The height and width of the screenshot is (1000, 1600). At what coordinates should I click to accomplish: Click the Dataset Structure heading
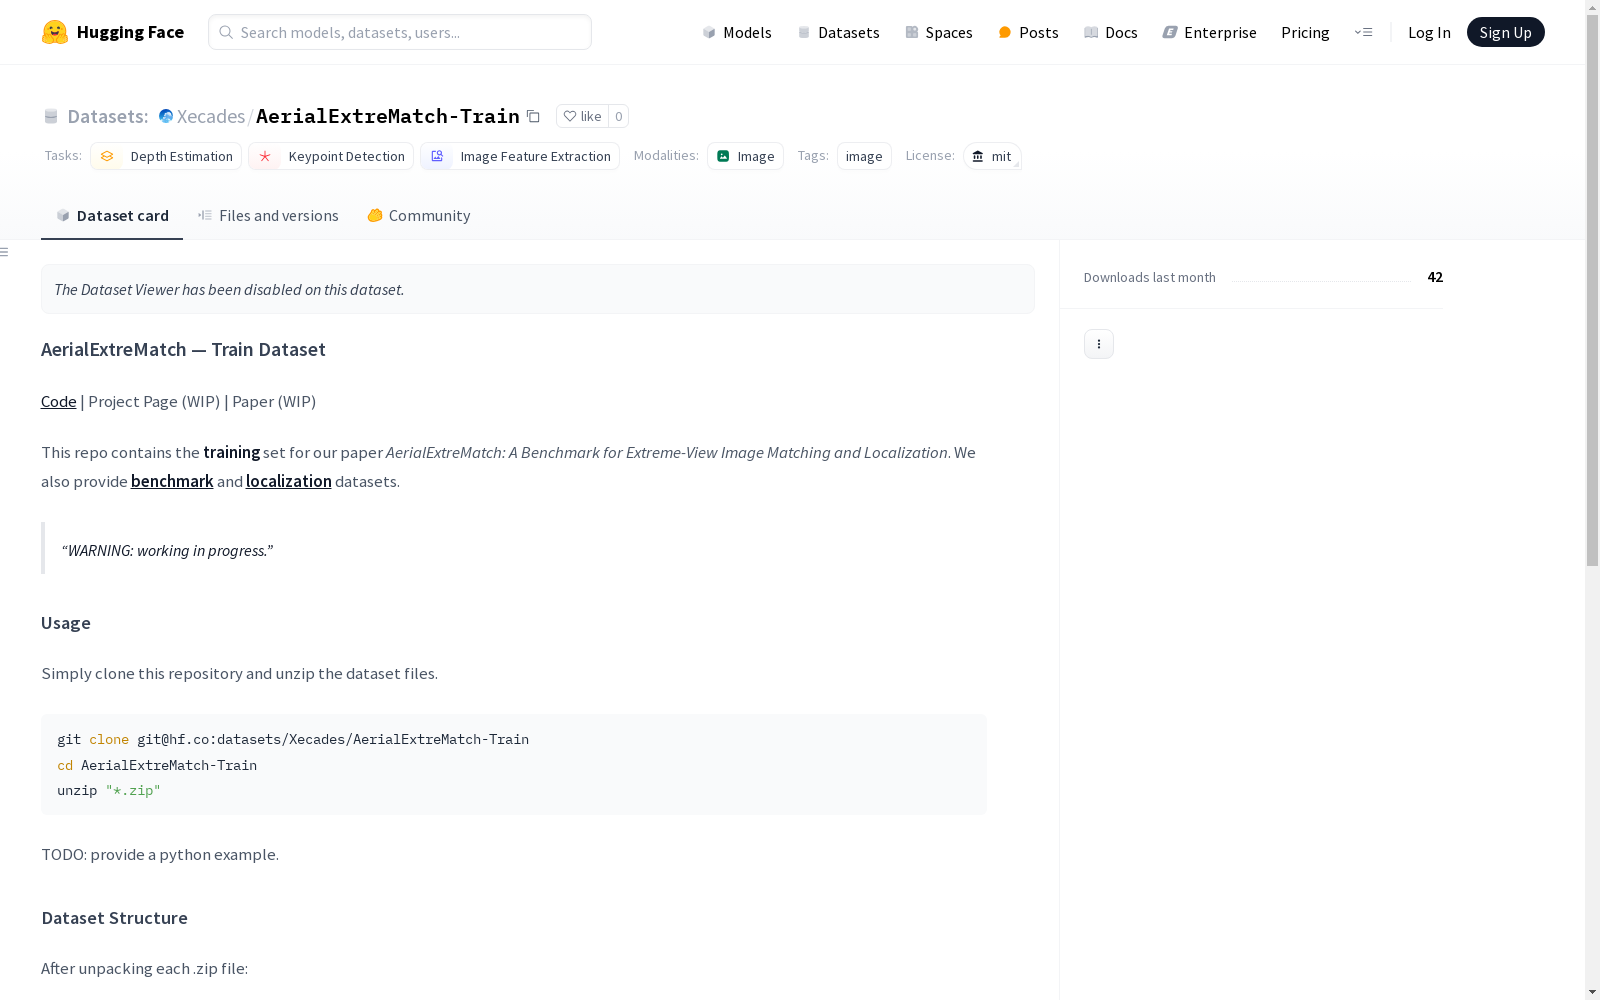(x=114, y=918)
